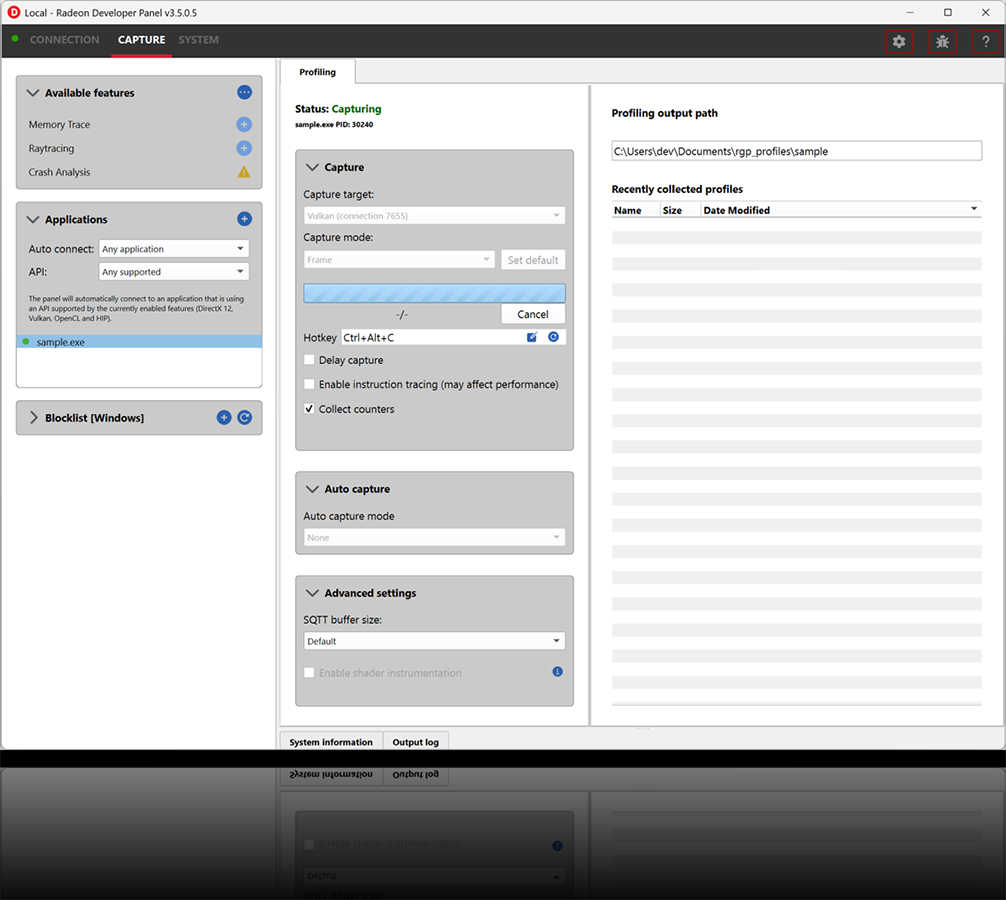Enable instruction tracing checkbox
1006x900 pixels.
click(309, 384)
